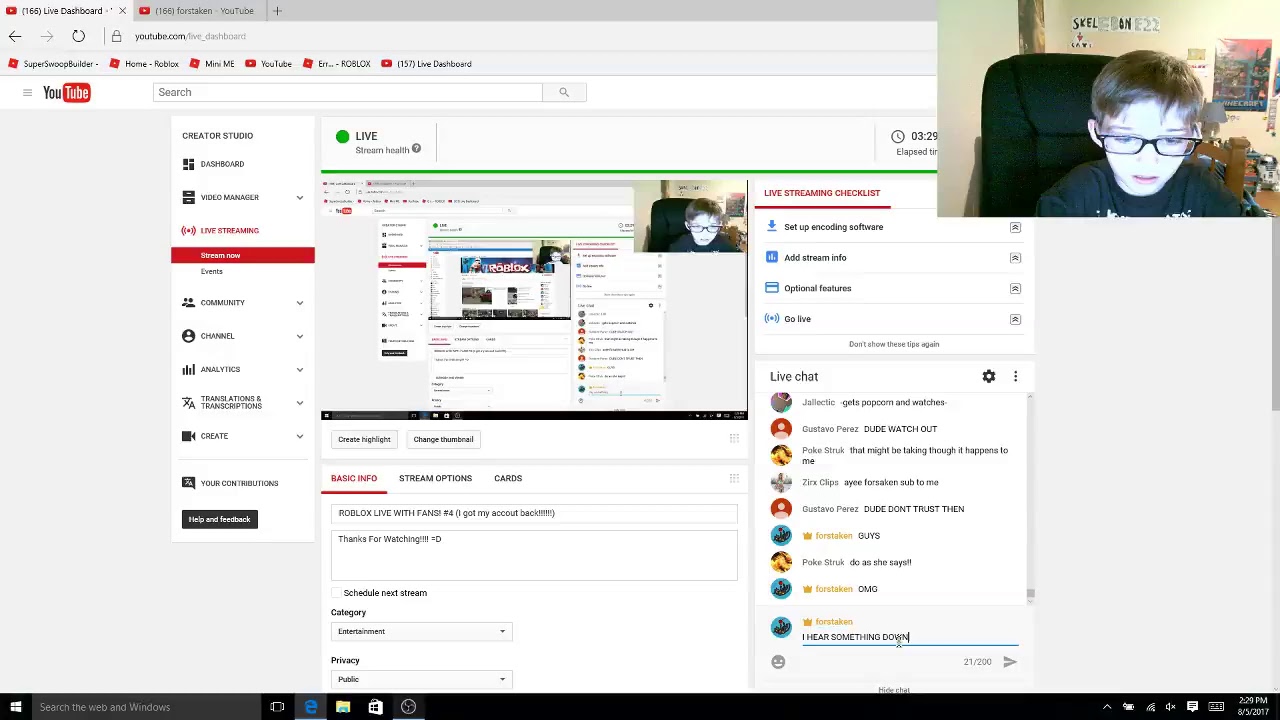Click the search magnifier button
This screenshot has height=720, width=1280.
click(563, 92)
